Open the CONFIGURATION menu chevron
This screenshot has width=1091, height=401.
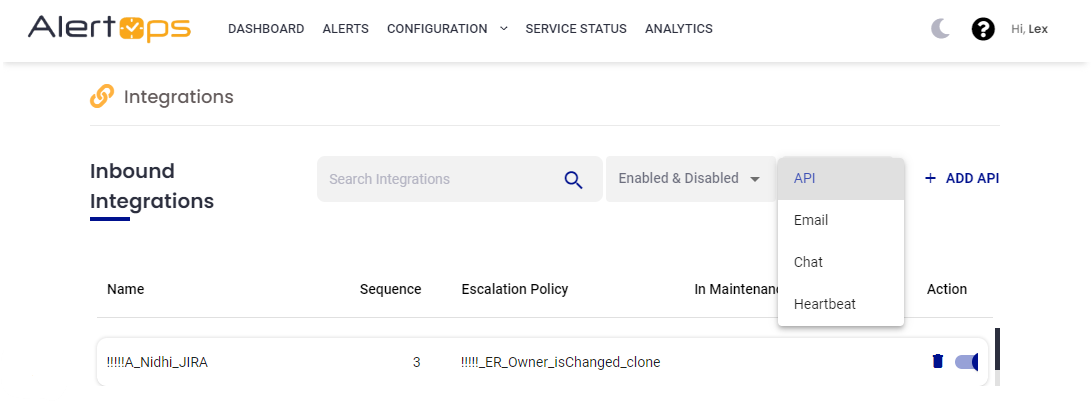(503, 29)
